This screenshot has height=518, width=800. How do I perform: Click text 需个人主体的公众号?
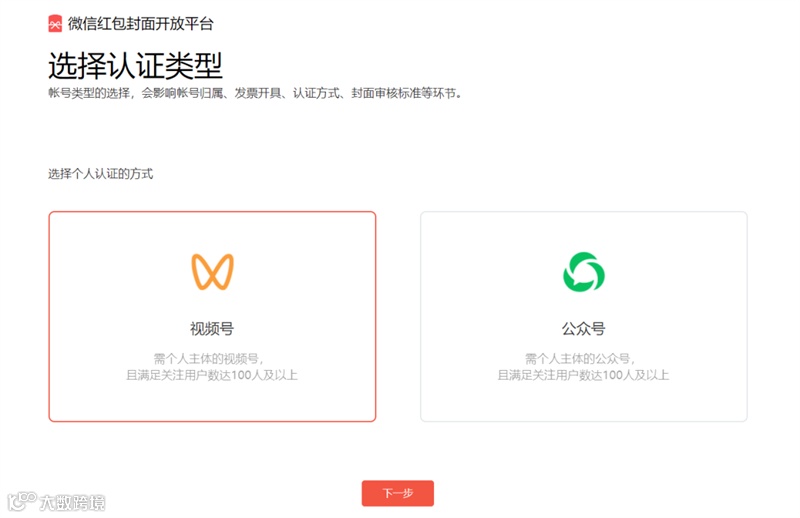pos(580,358)
